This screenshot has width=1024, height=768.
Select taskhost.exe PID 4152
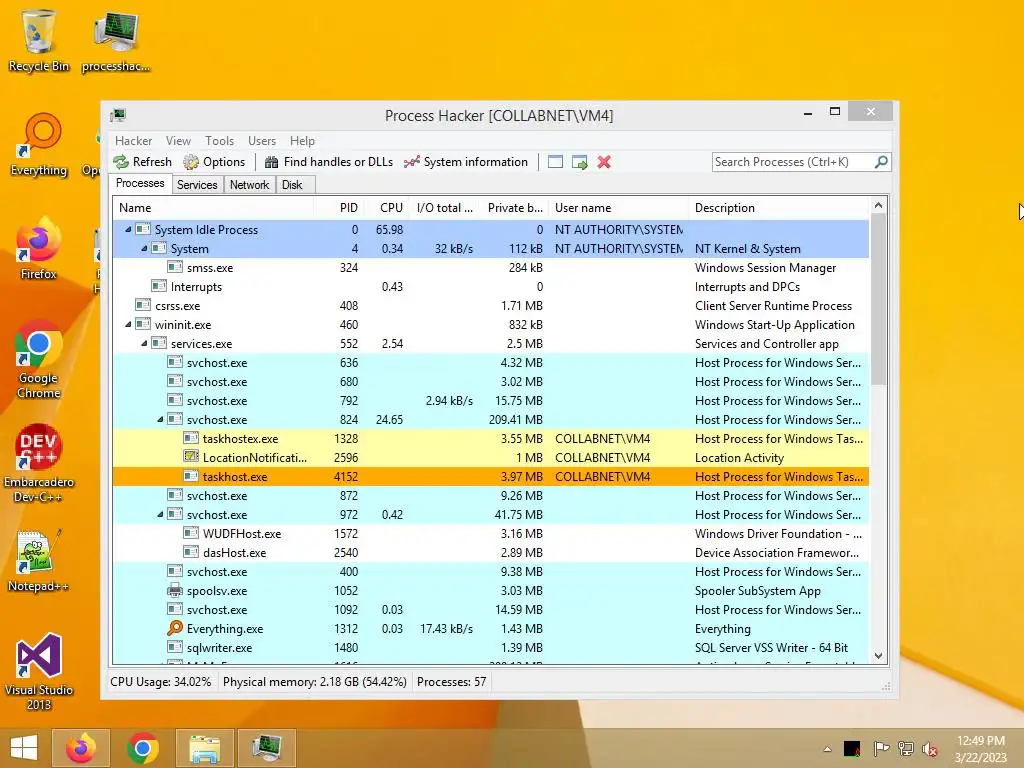click(490, 477)
